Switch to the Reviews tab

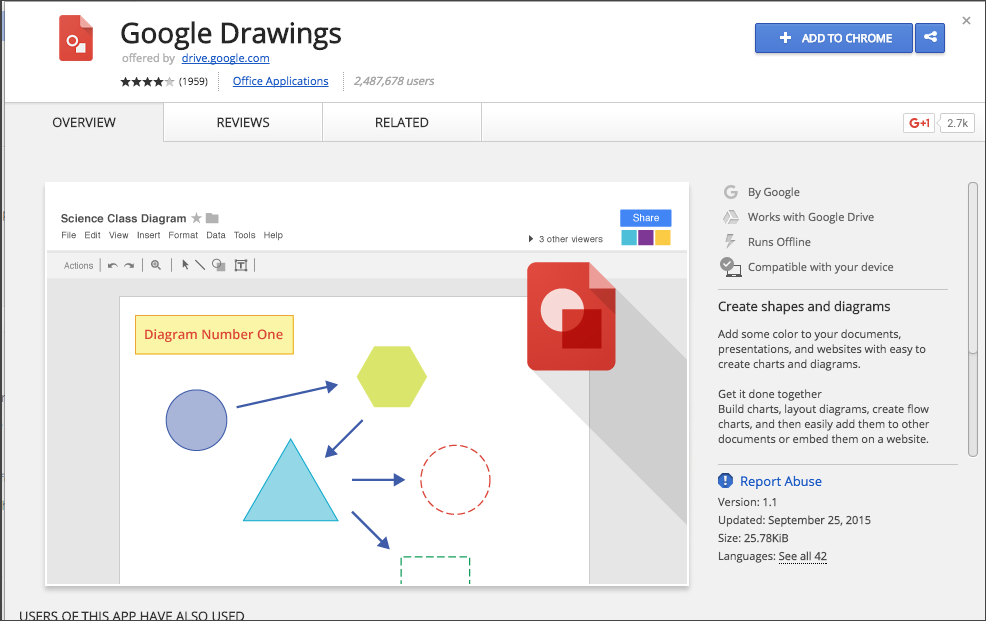[x=243, y=123]
